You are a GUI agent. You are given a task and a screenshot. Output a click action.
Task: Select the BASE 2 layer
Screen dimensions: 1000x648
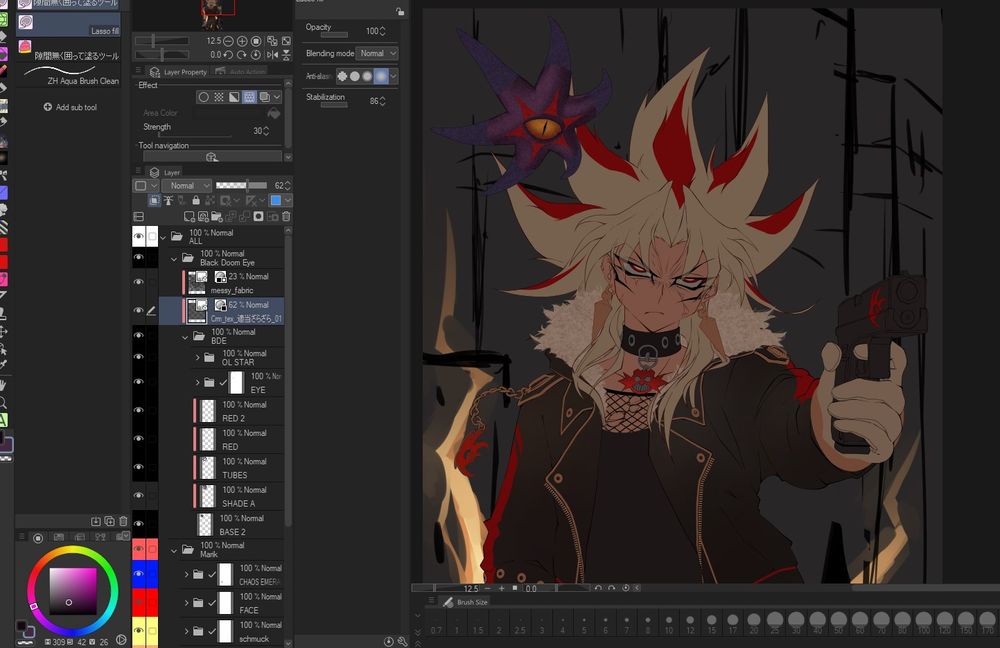pos(239,525)
